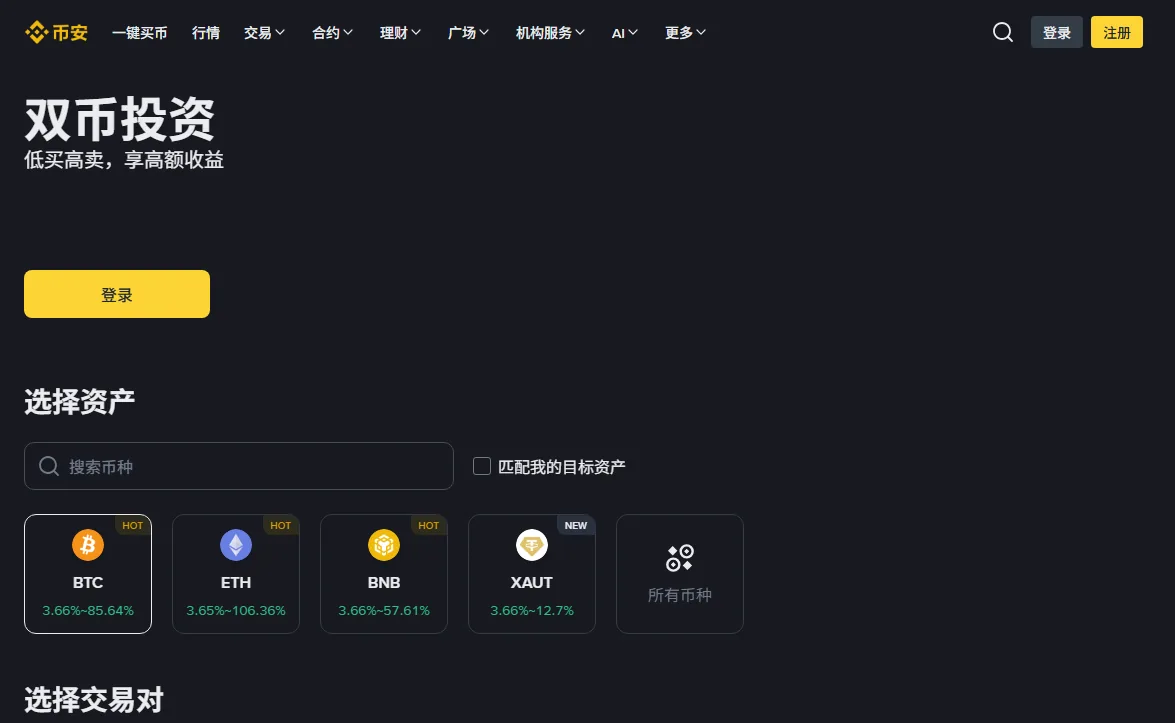Click the XAUT Tether Gold icon
Screen dimensions: 1175x723
click(532, 545)
